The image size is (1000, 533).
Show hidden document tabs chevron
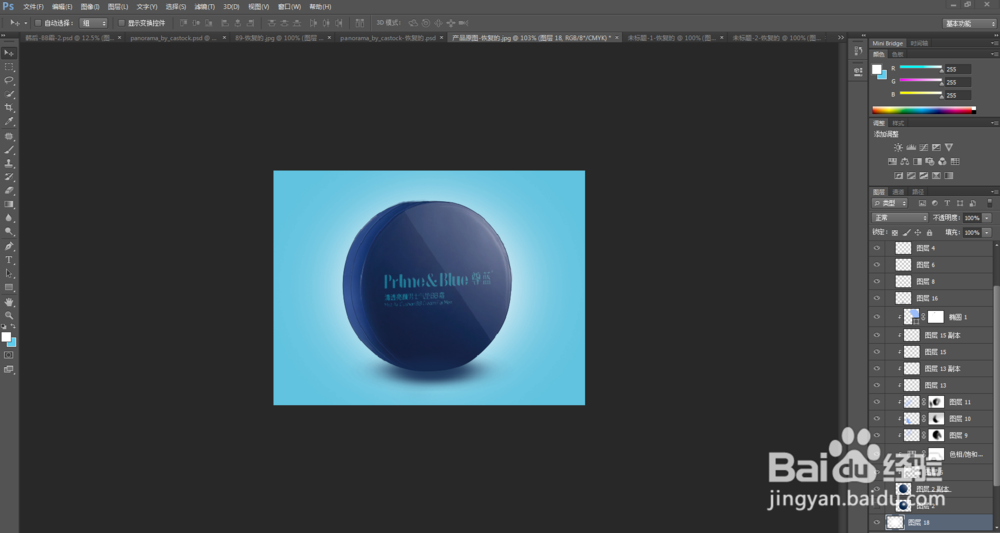[841, 38]
